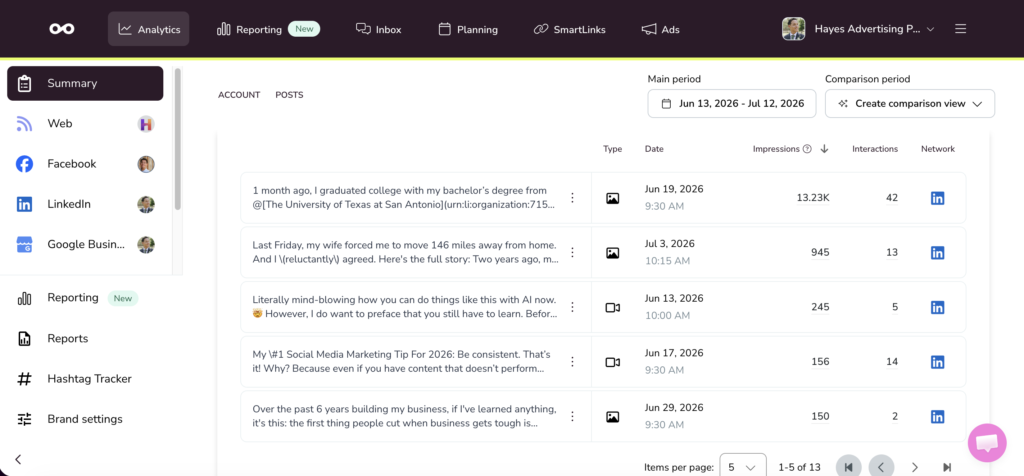The image size is (1024, 476).
Task: Click the LinkedIn icon for the Jun 29 post
Action: click(x=937, y=416)
